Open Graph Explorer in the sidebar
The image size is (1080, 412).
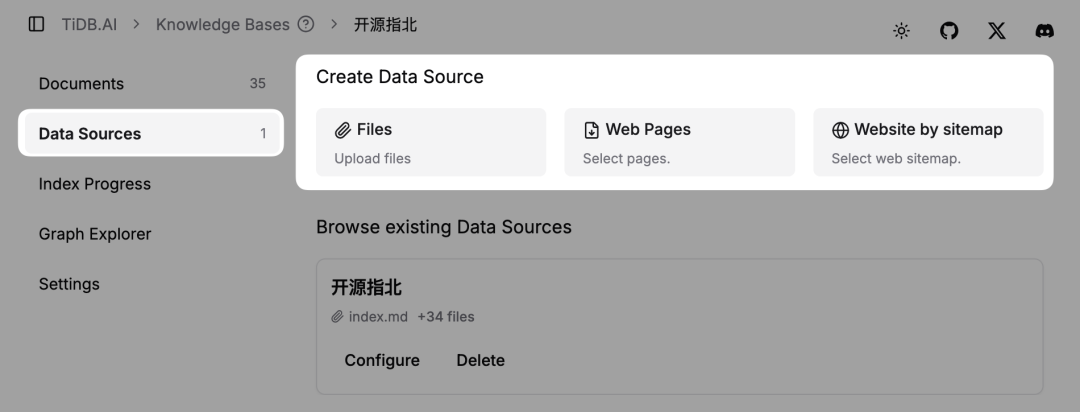pyautogui.click(x=95, y=234)
